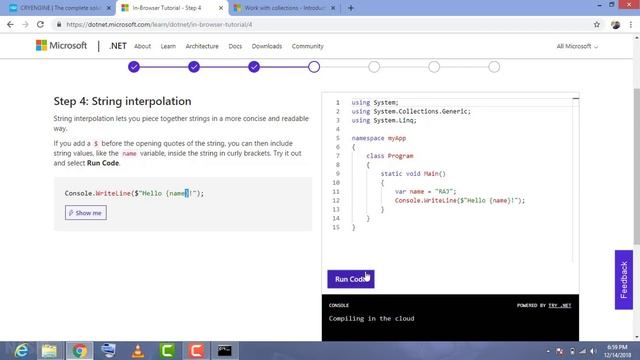Open the Docs menu item
This screenshot has height=360, width=640.
(x=235, y=46)
